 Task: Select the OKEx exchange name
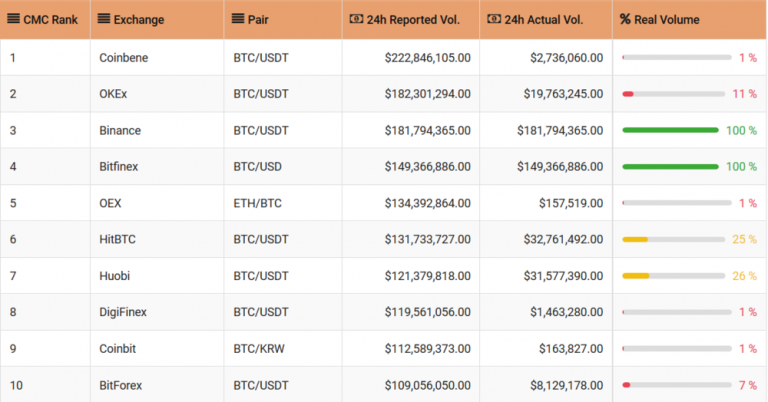113,94
